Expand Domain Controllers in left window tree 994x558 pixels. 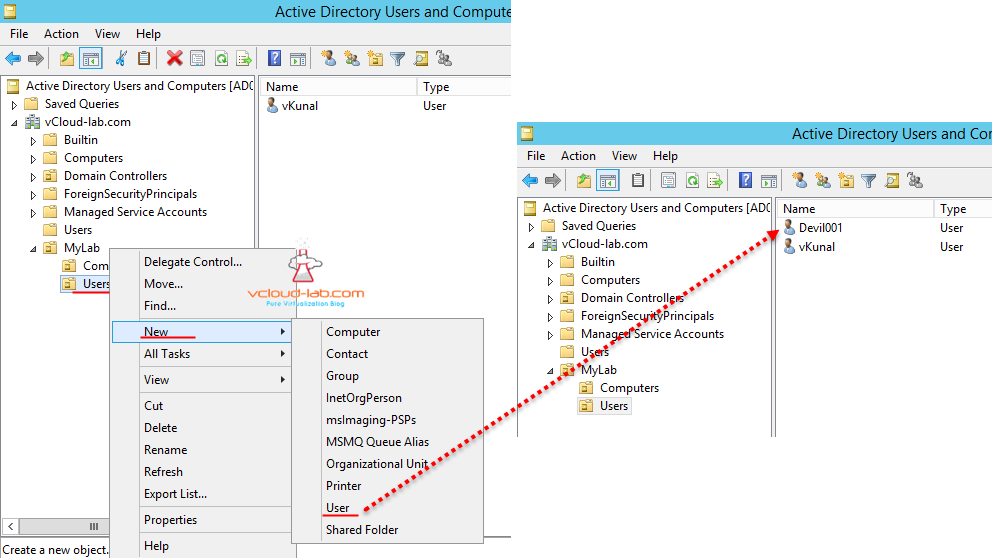[33, 177]
